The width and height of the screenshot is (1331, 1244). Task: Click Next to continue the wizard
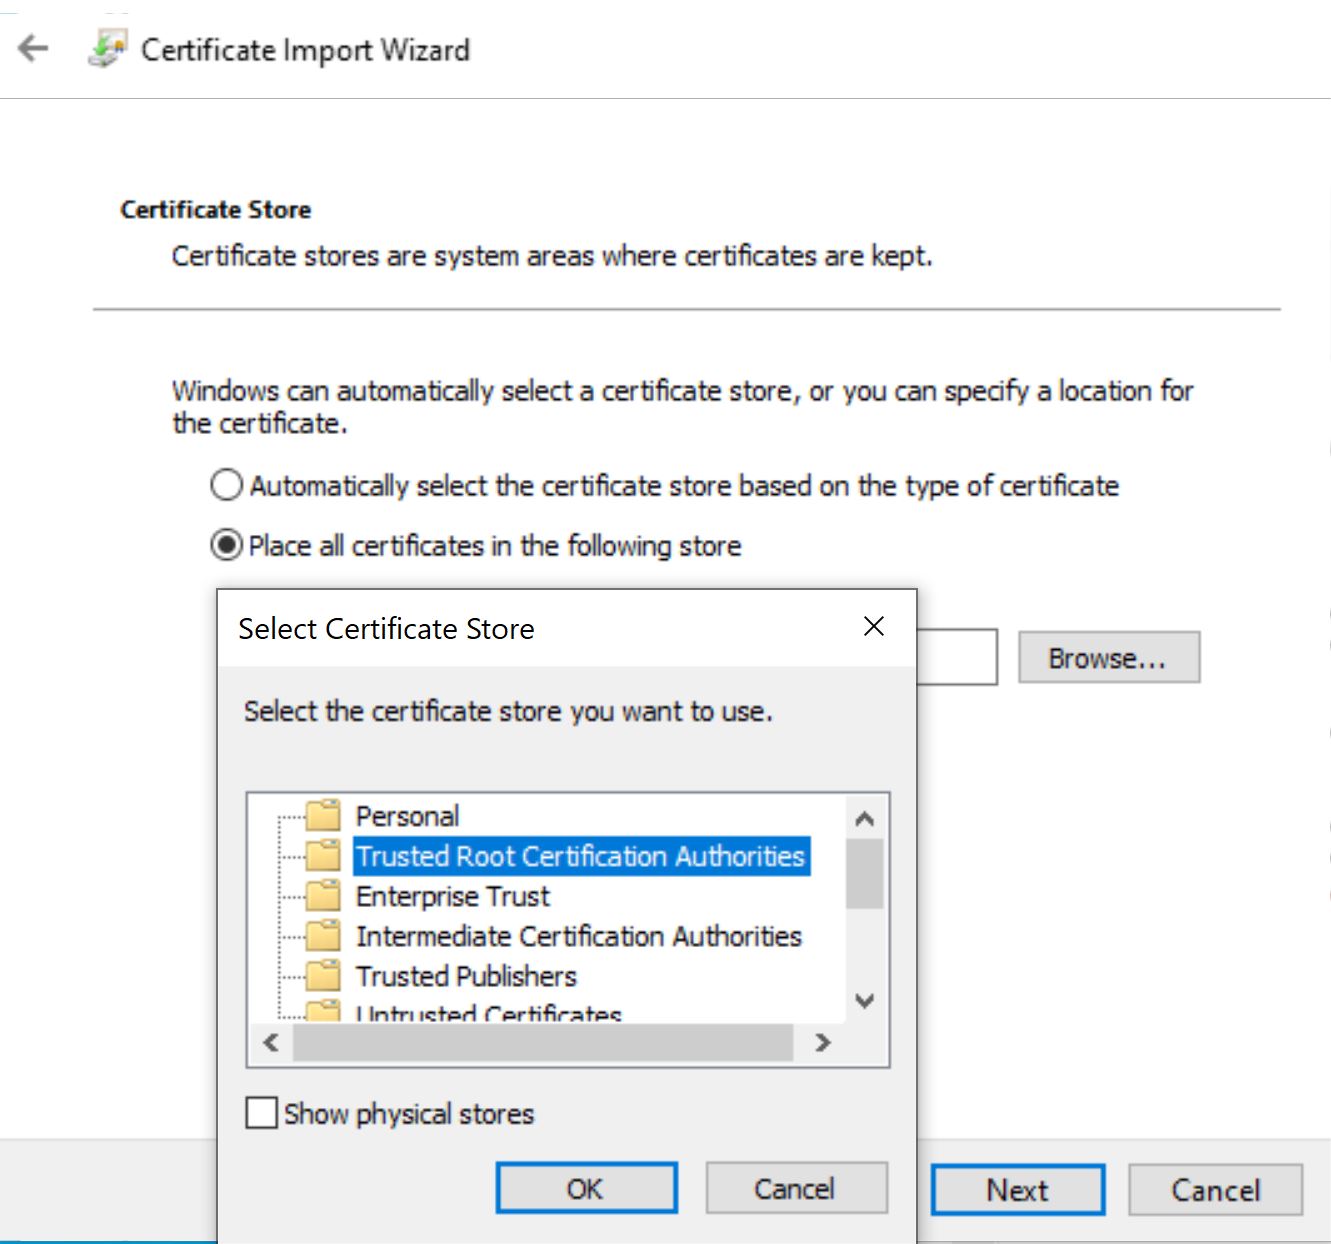tap(1017, 1189)
